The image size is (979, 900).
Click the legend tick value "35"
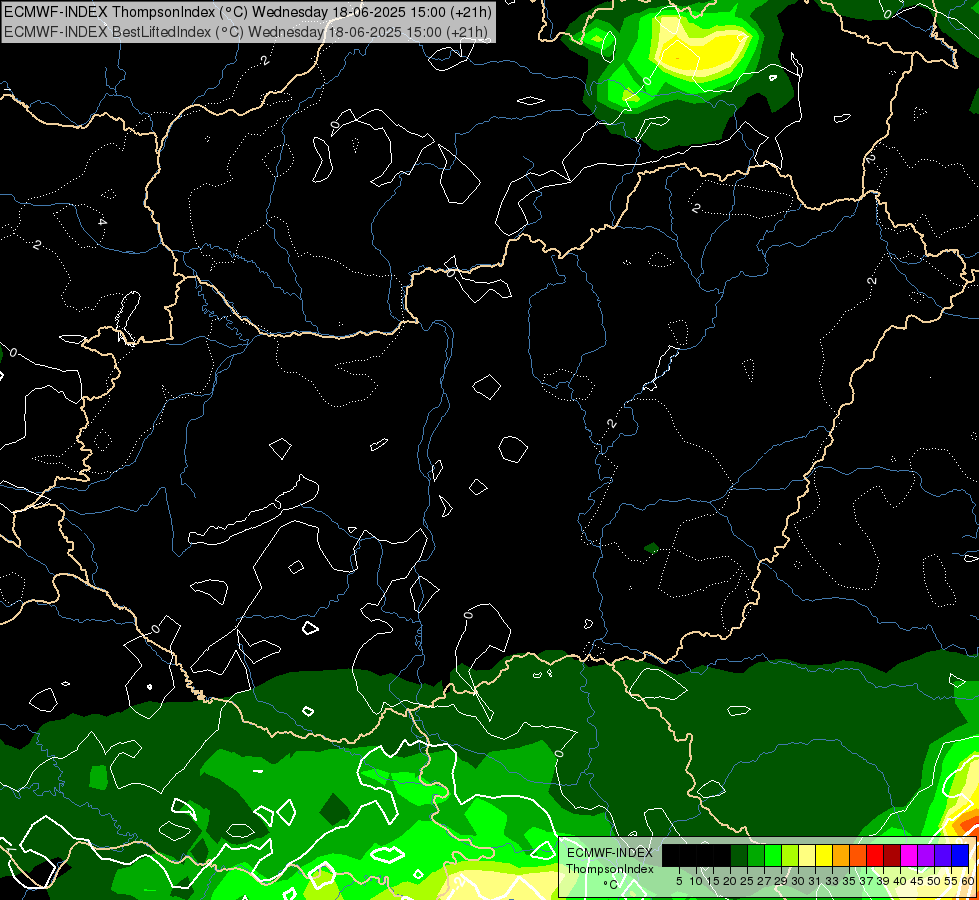pos(849,881)
